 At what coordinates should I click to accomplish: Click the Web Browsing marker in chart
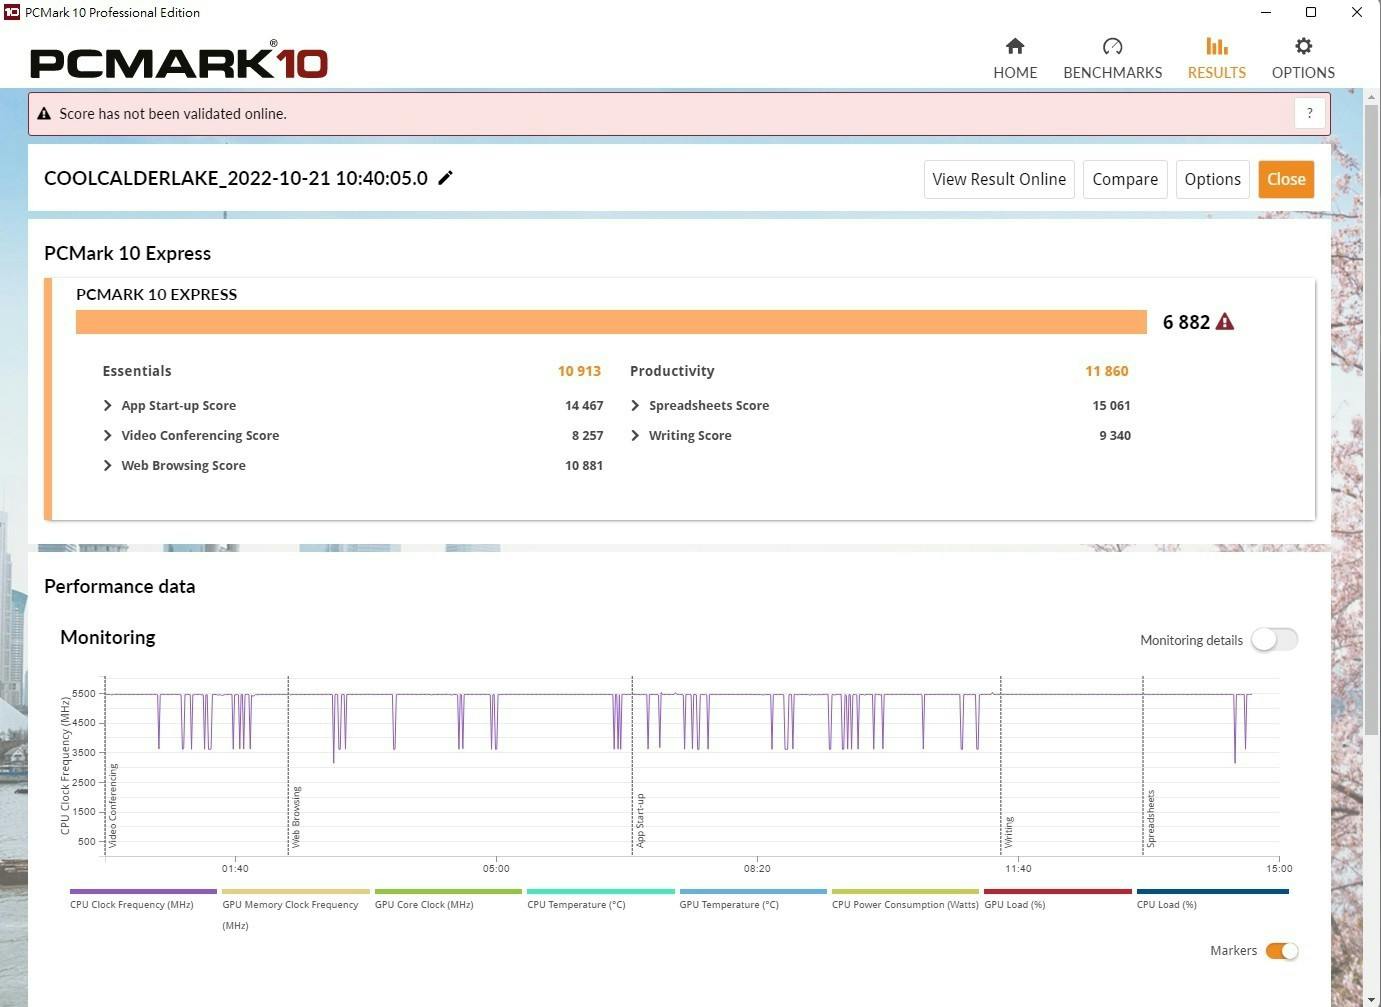click(x=296, y=817)
